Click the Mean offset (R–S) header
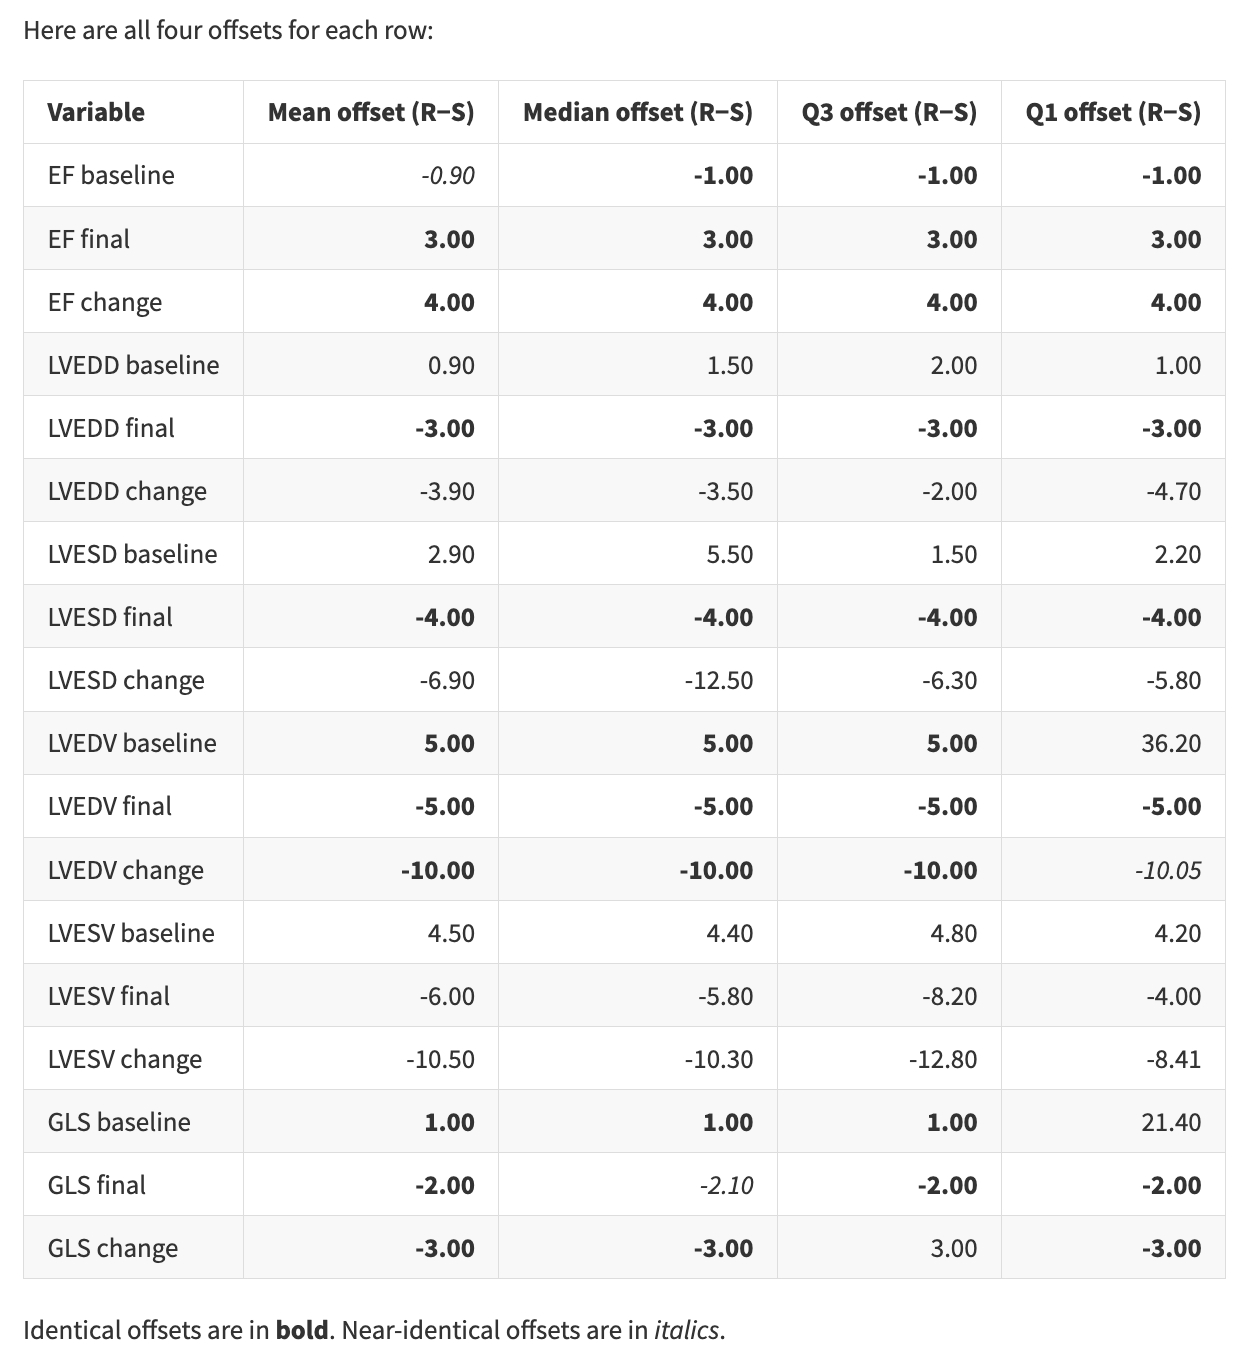1260x1364 pixels. (x=370, y=112)
